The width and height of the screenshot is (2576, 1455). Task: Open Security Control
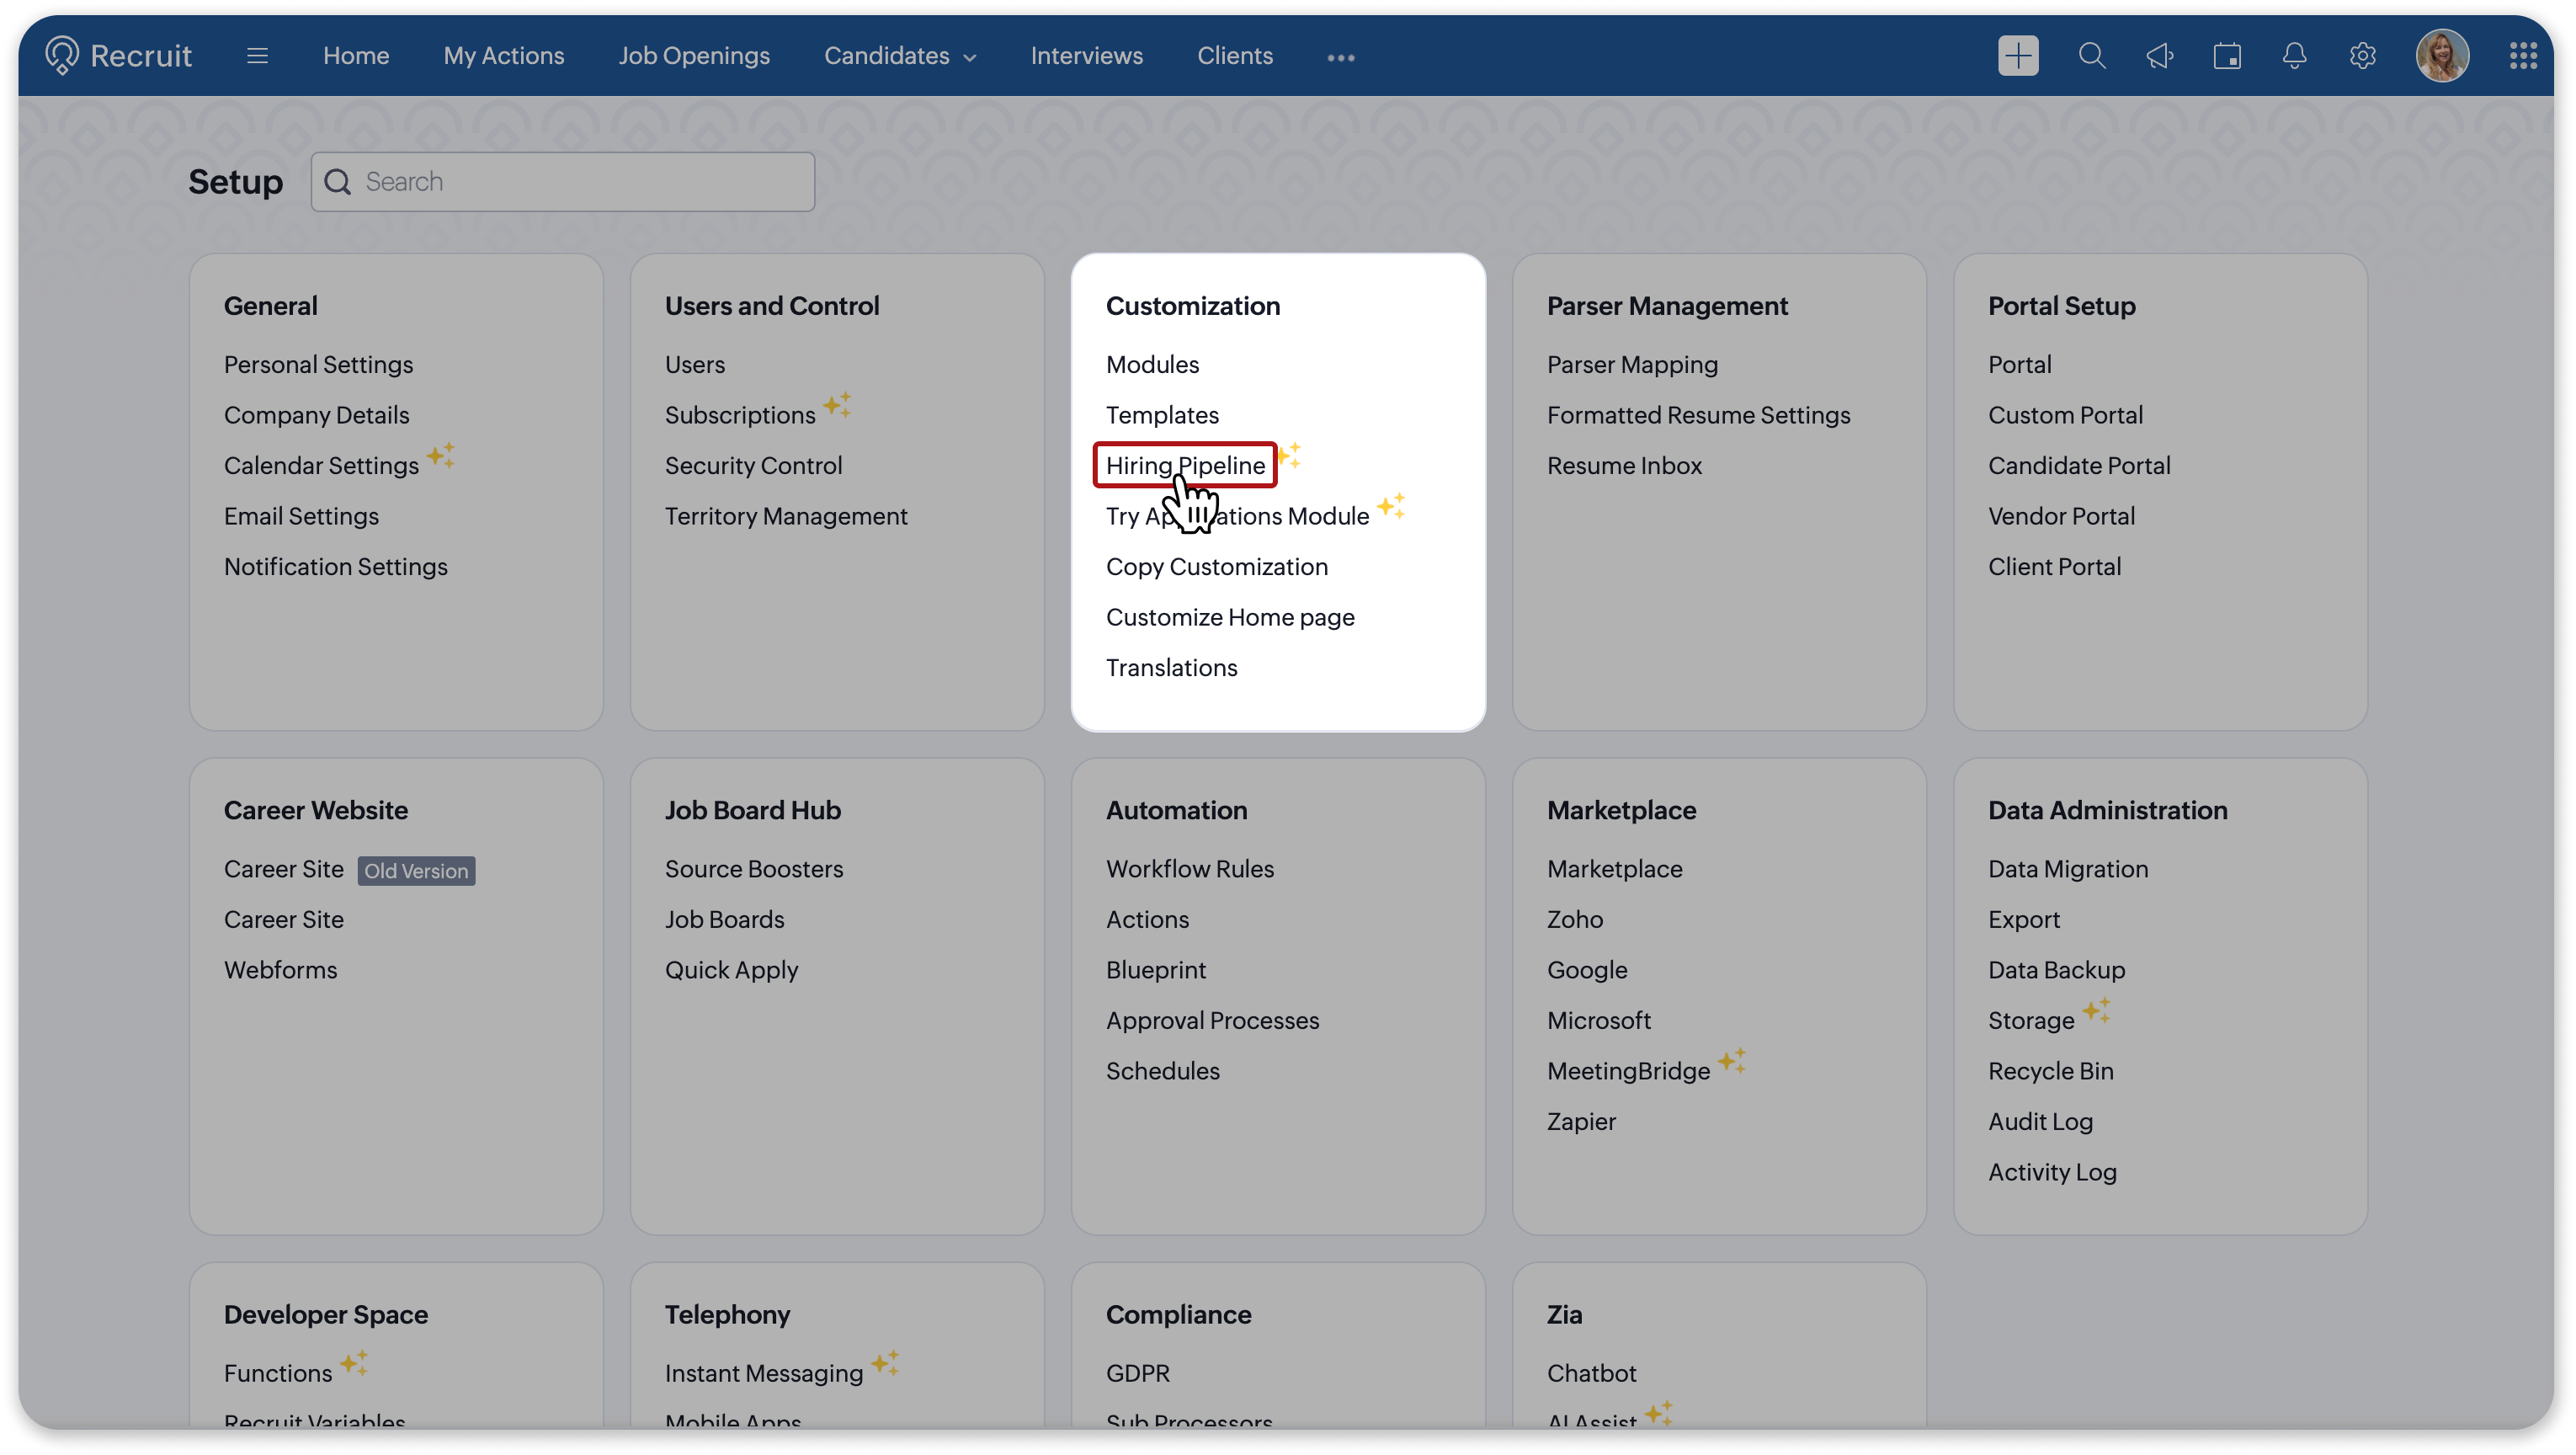[753, 465]
